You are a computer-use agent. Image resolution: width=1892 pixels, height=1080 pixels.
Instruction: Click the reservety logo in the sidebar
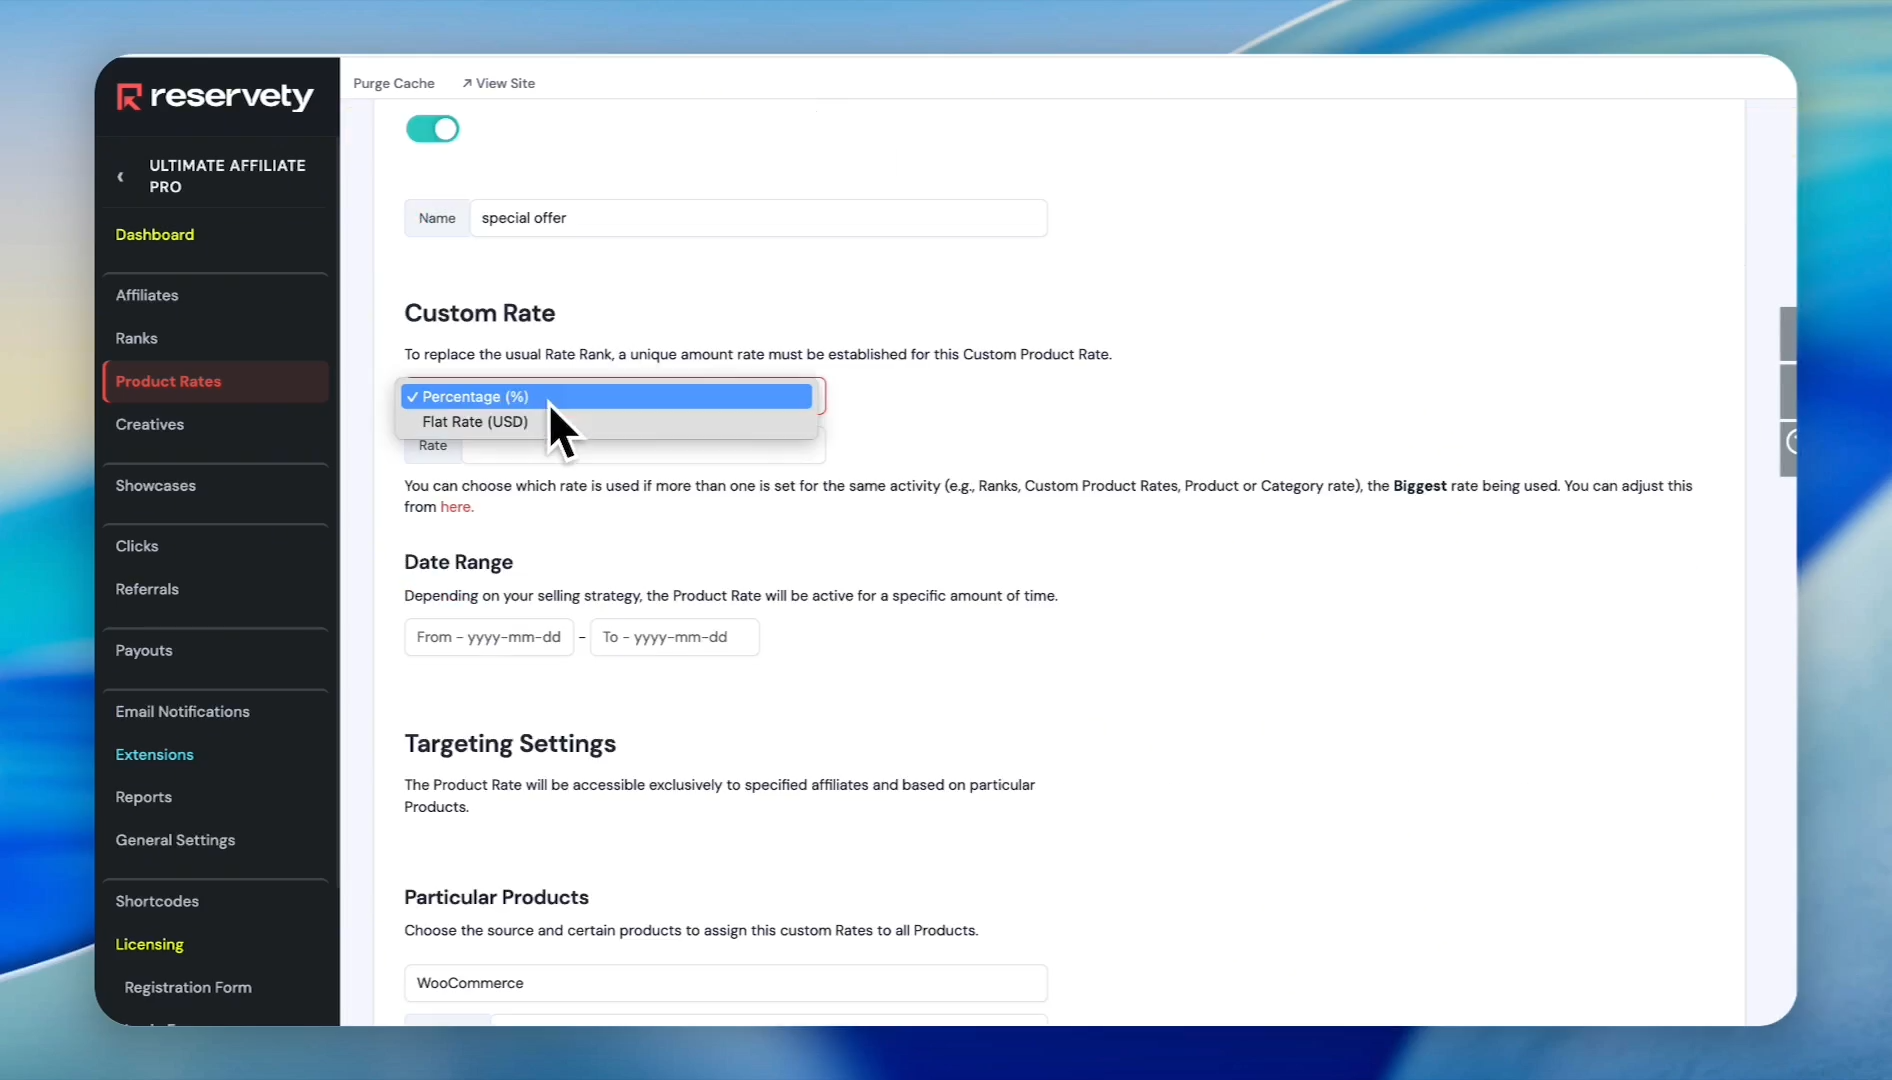(x=215, y=96)
